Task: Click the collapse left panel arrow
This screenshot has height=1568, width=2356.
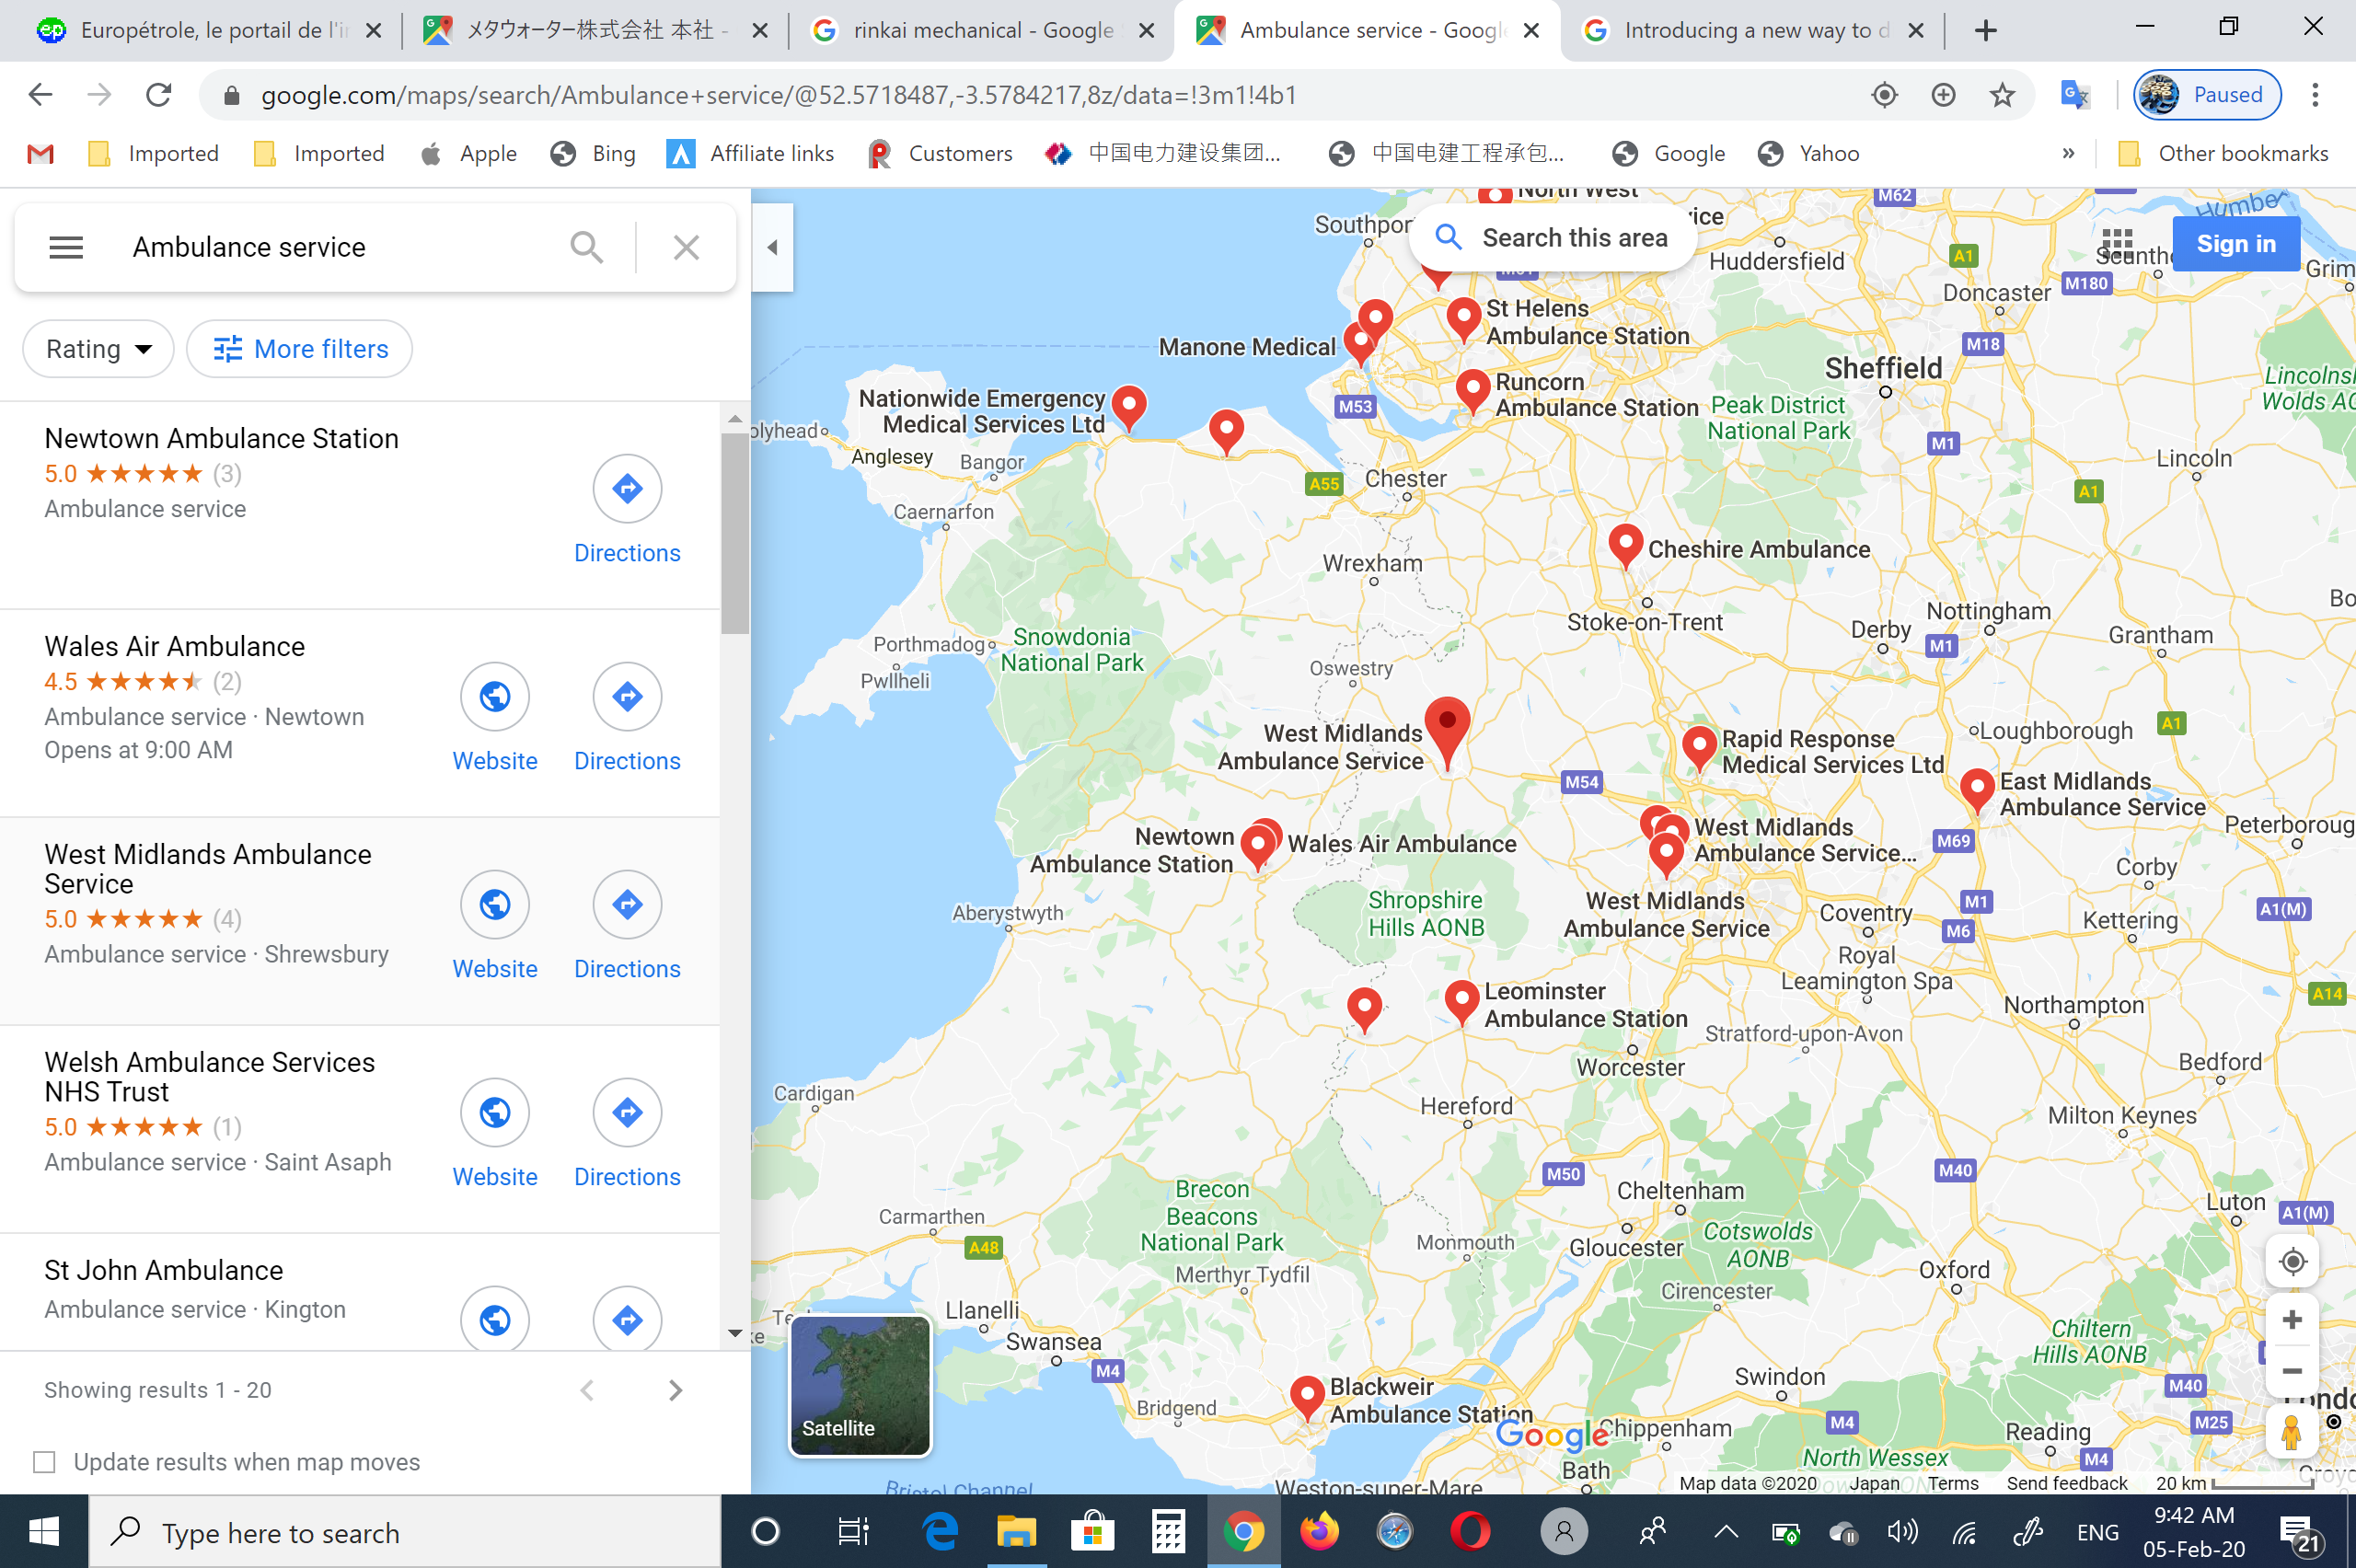Action: click(x=774, y=247)
